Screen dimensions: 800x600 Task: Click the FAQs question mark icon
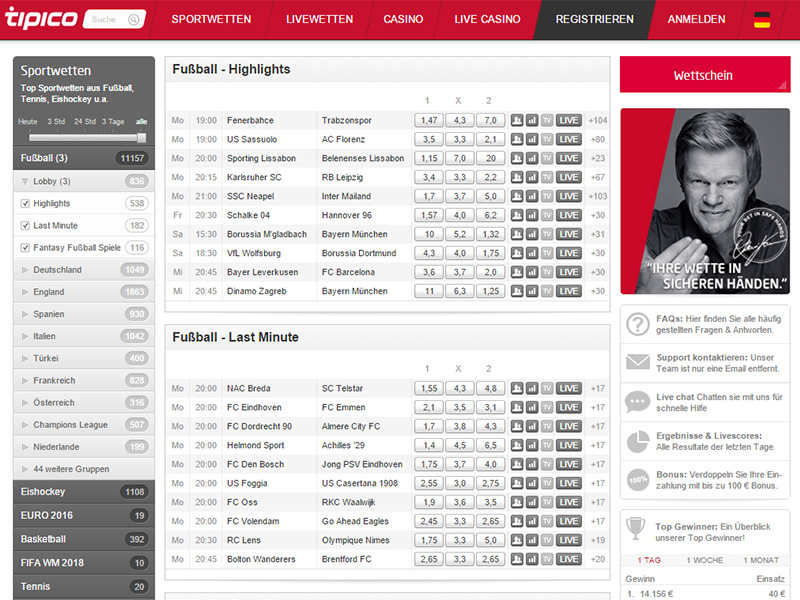(x=638, y=324)
